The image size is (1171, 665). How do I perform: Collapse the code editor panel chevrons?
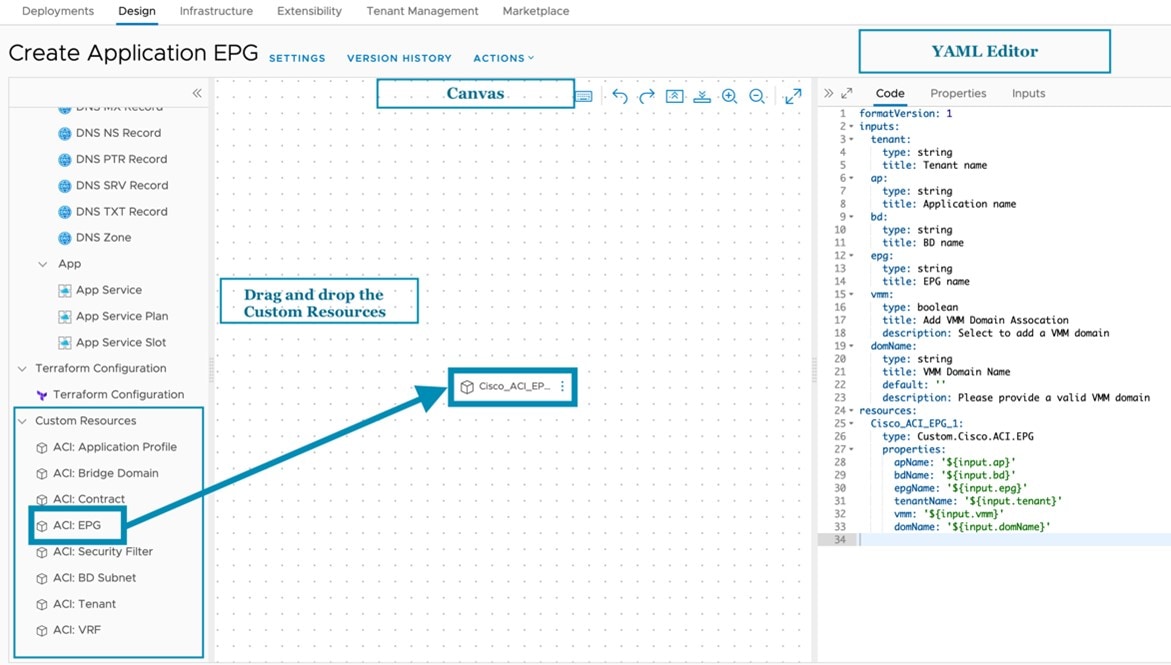(x=828, y=93)
